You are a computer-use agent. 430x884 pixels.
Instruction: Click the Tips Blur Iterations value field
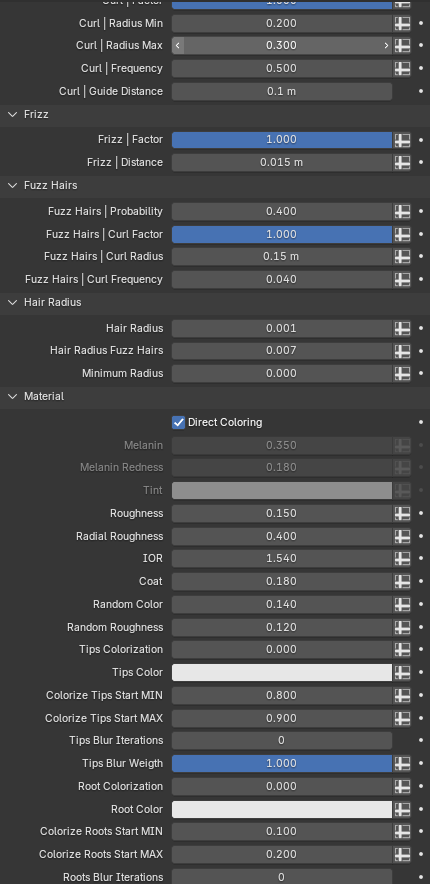tap(282, 741)
